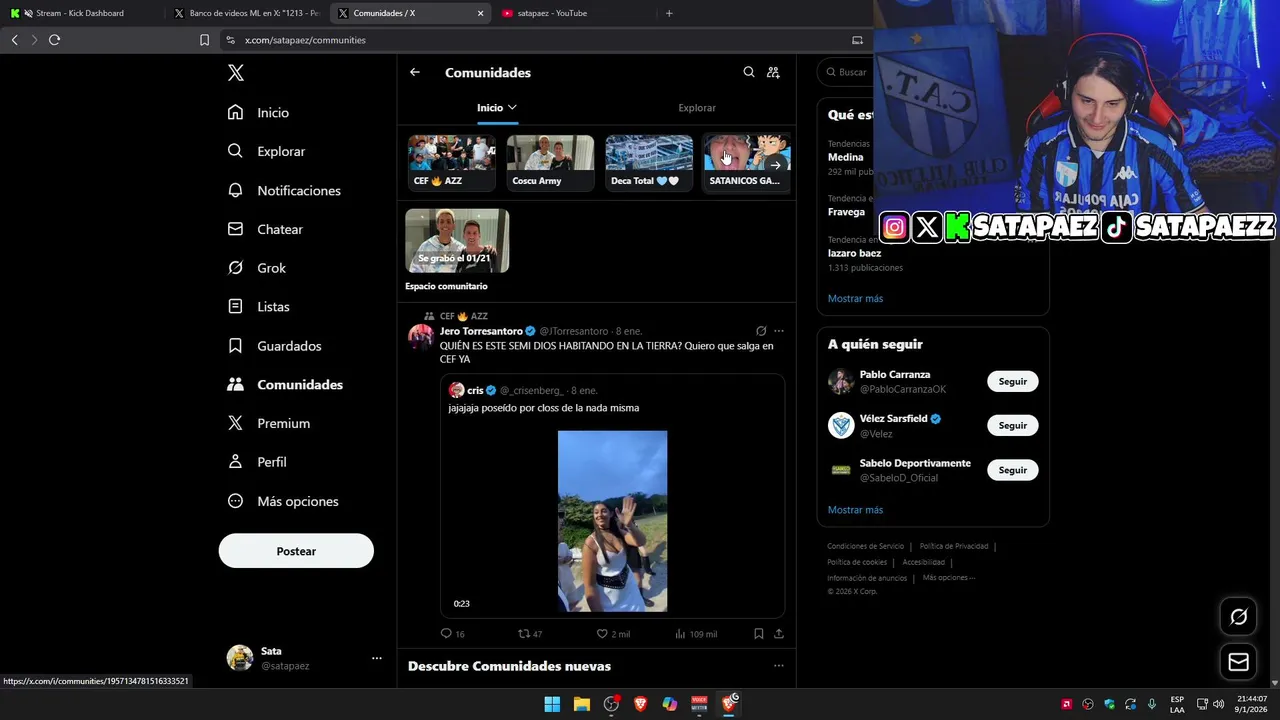
Task: Switch to Banco de videos ML tab
Action: point(246,13)
